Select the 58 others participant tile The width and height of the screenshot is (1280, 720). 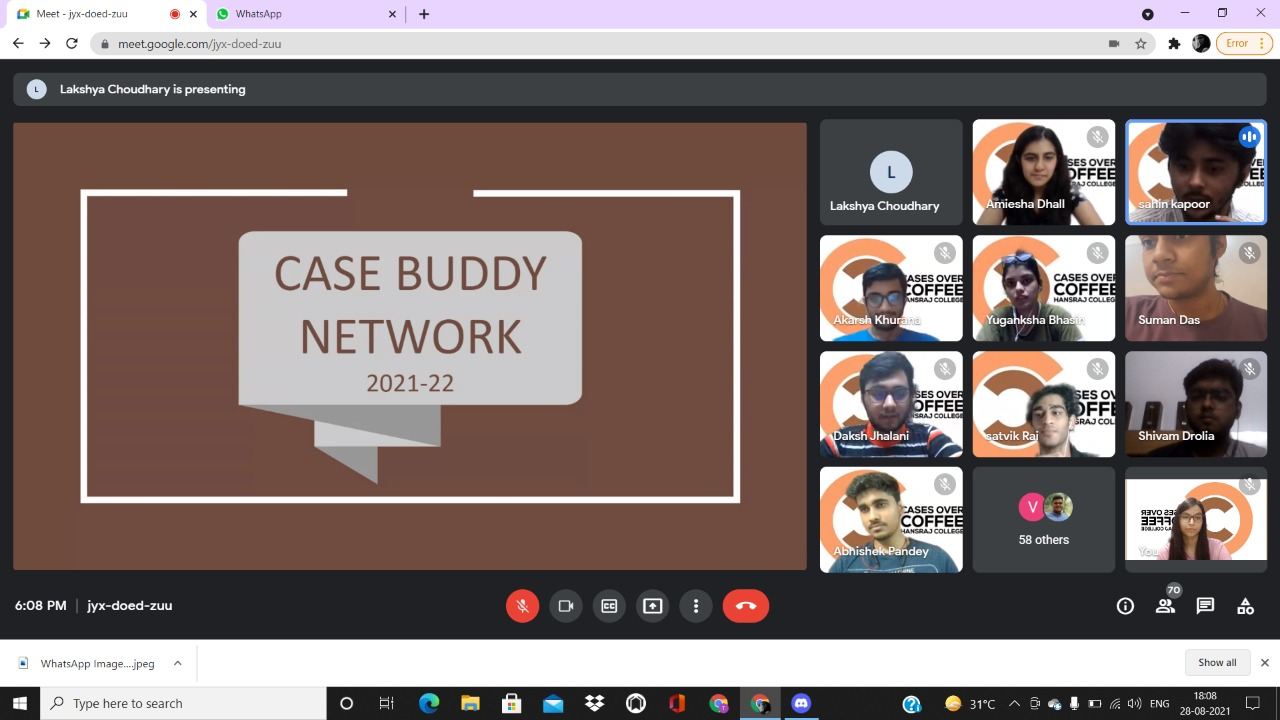[x=1043, y=520]
